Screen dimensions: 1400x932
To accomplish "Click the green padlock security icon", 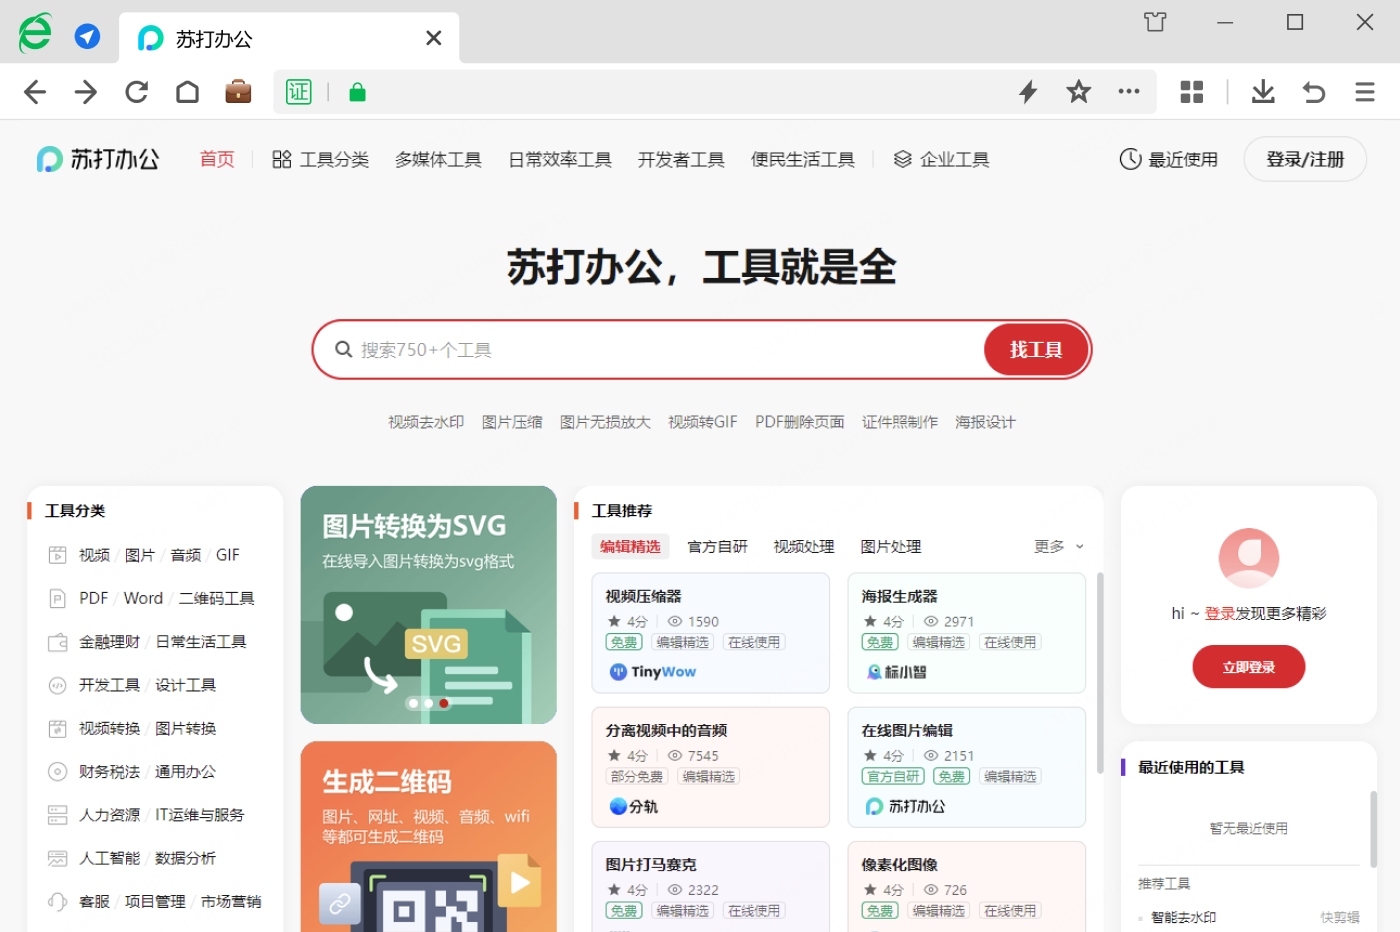I will [357, 92].
